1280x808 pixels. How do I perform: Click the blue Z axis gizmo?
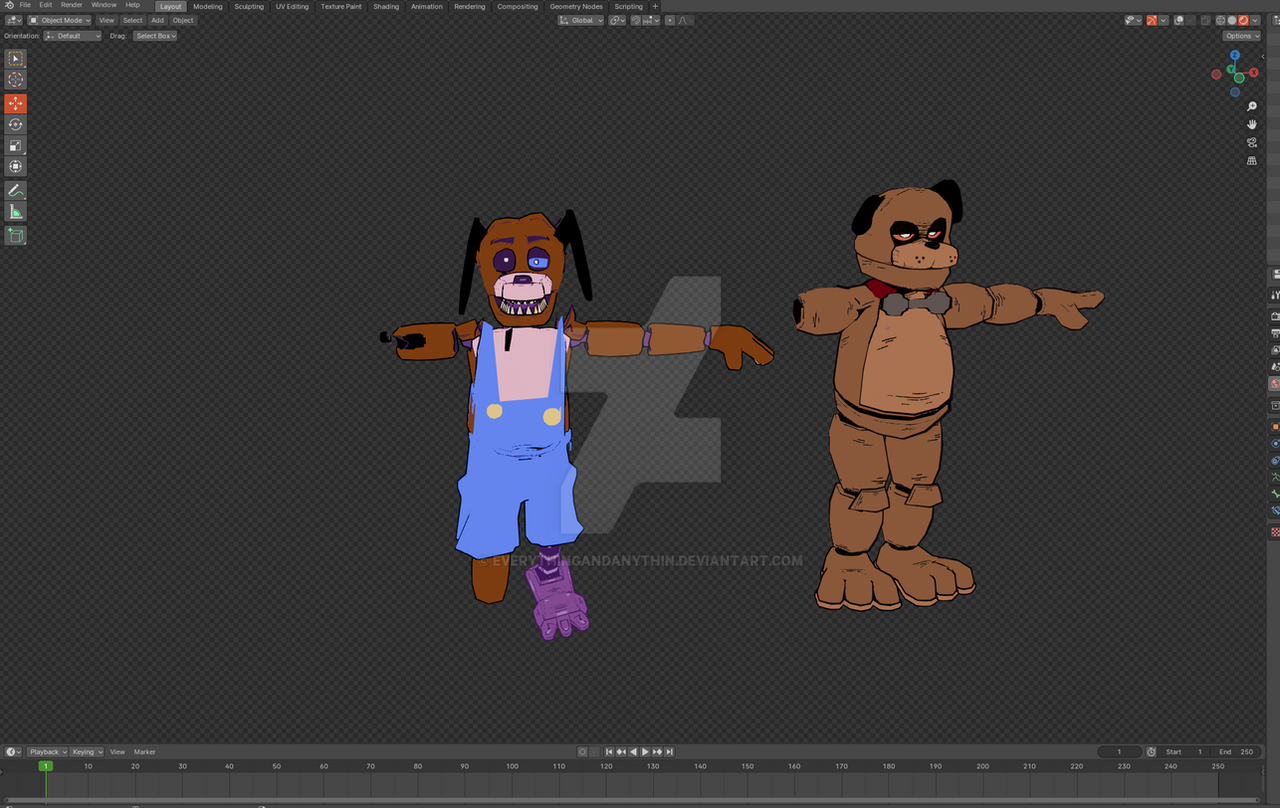pyautogui.click(x=1235, y=56)
